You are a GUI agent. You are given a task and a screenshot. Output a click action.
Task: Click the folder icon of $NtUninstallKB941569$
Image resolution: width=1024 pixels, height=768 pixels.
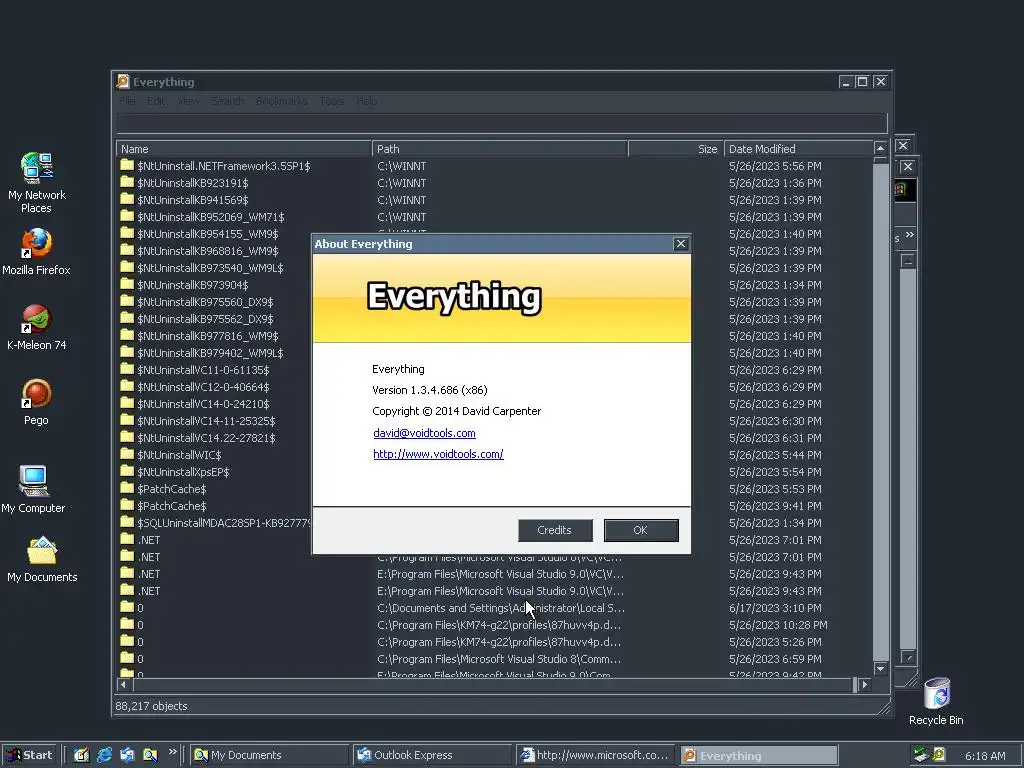[127, 200]
